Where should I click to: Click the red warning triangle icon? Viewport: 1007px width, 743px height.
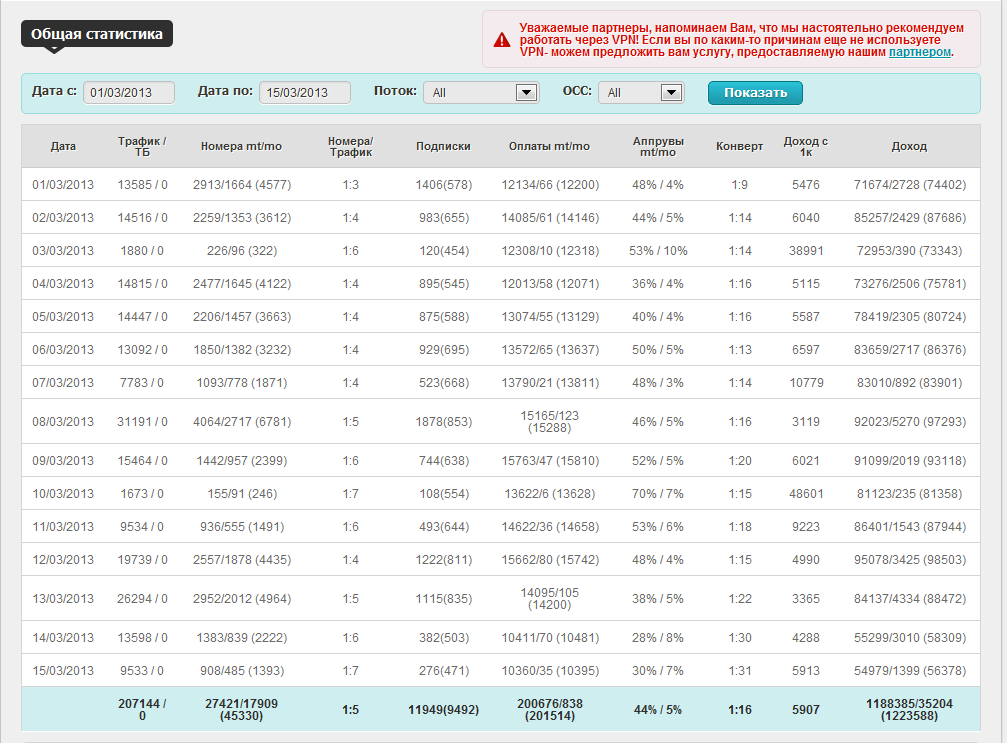tap(502, 40)
